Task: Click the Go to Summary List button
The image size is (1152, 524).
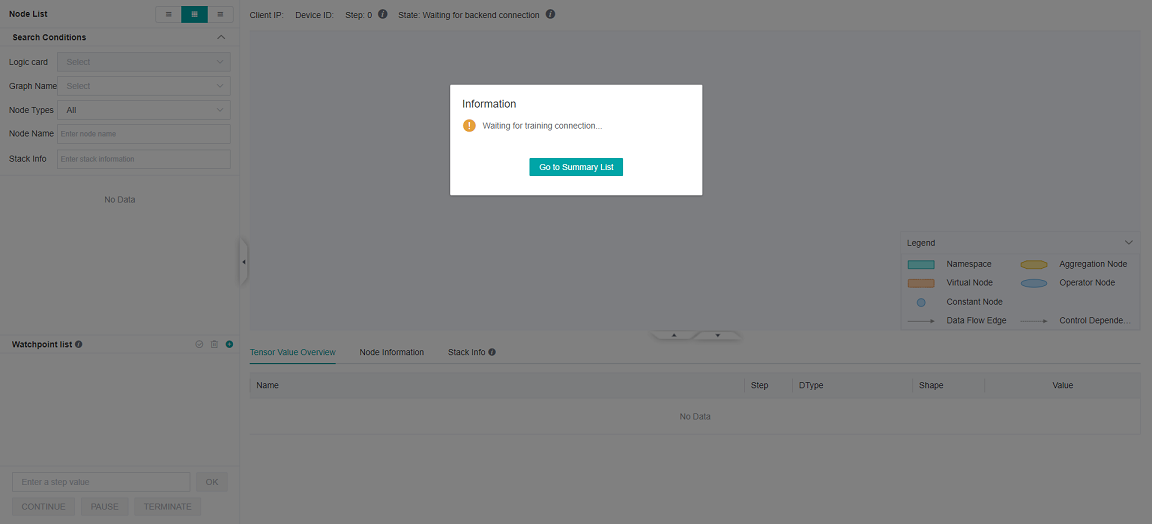Action: point(576,167)
